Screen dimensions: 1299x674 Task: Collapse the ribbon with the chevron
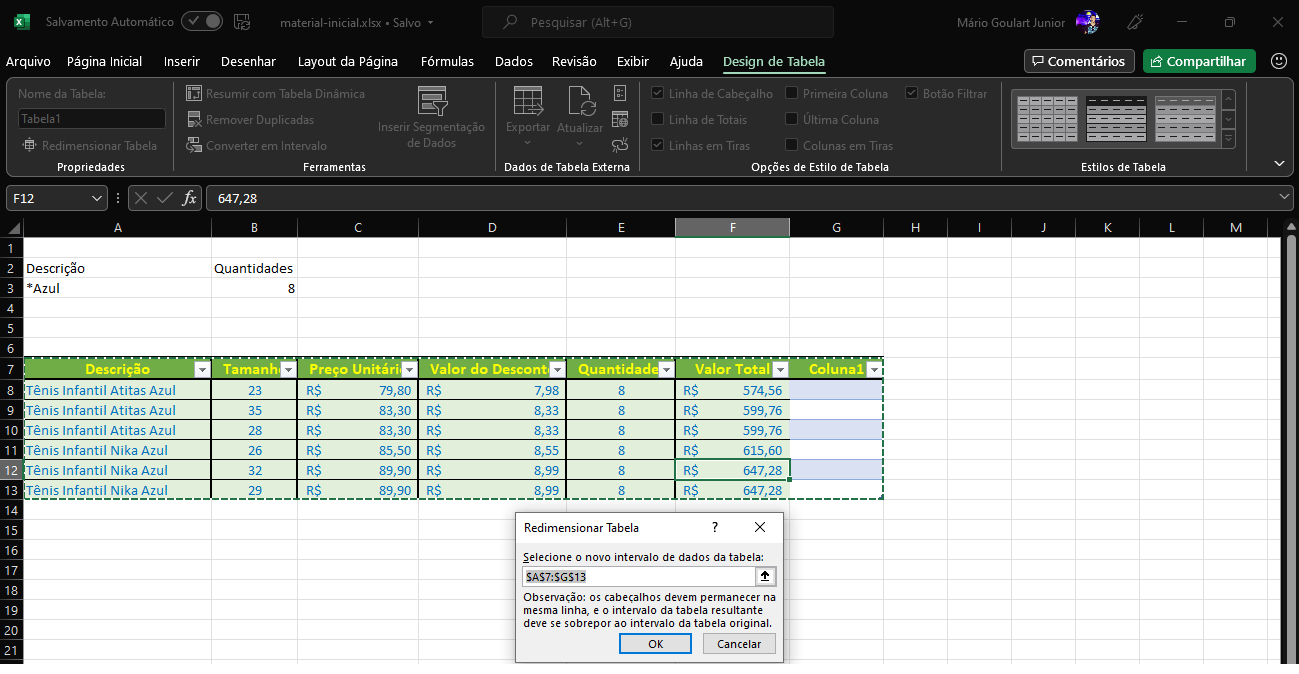pos(1279,163)
